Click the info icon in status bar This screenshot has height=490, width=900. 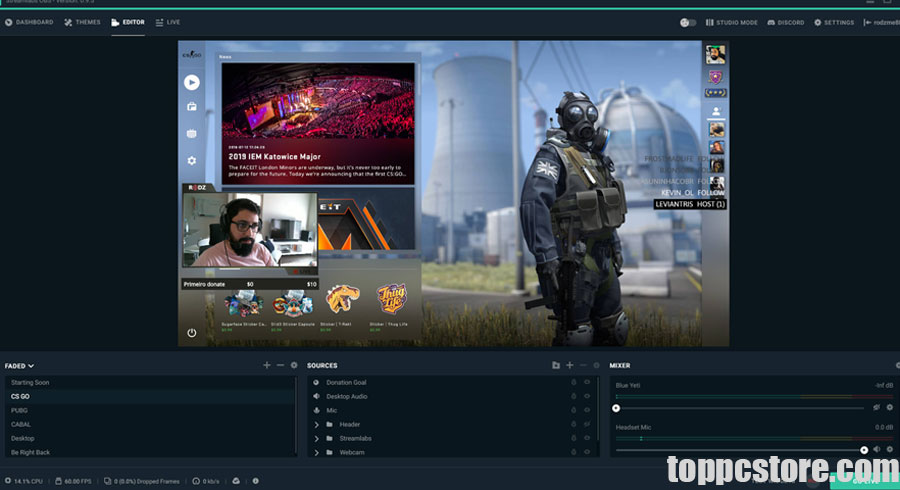coord(255,481)
